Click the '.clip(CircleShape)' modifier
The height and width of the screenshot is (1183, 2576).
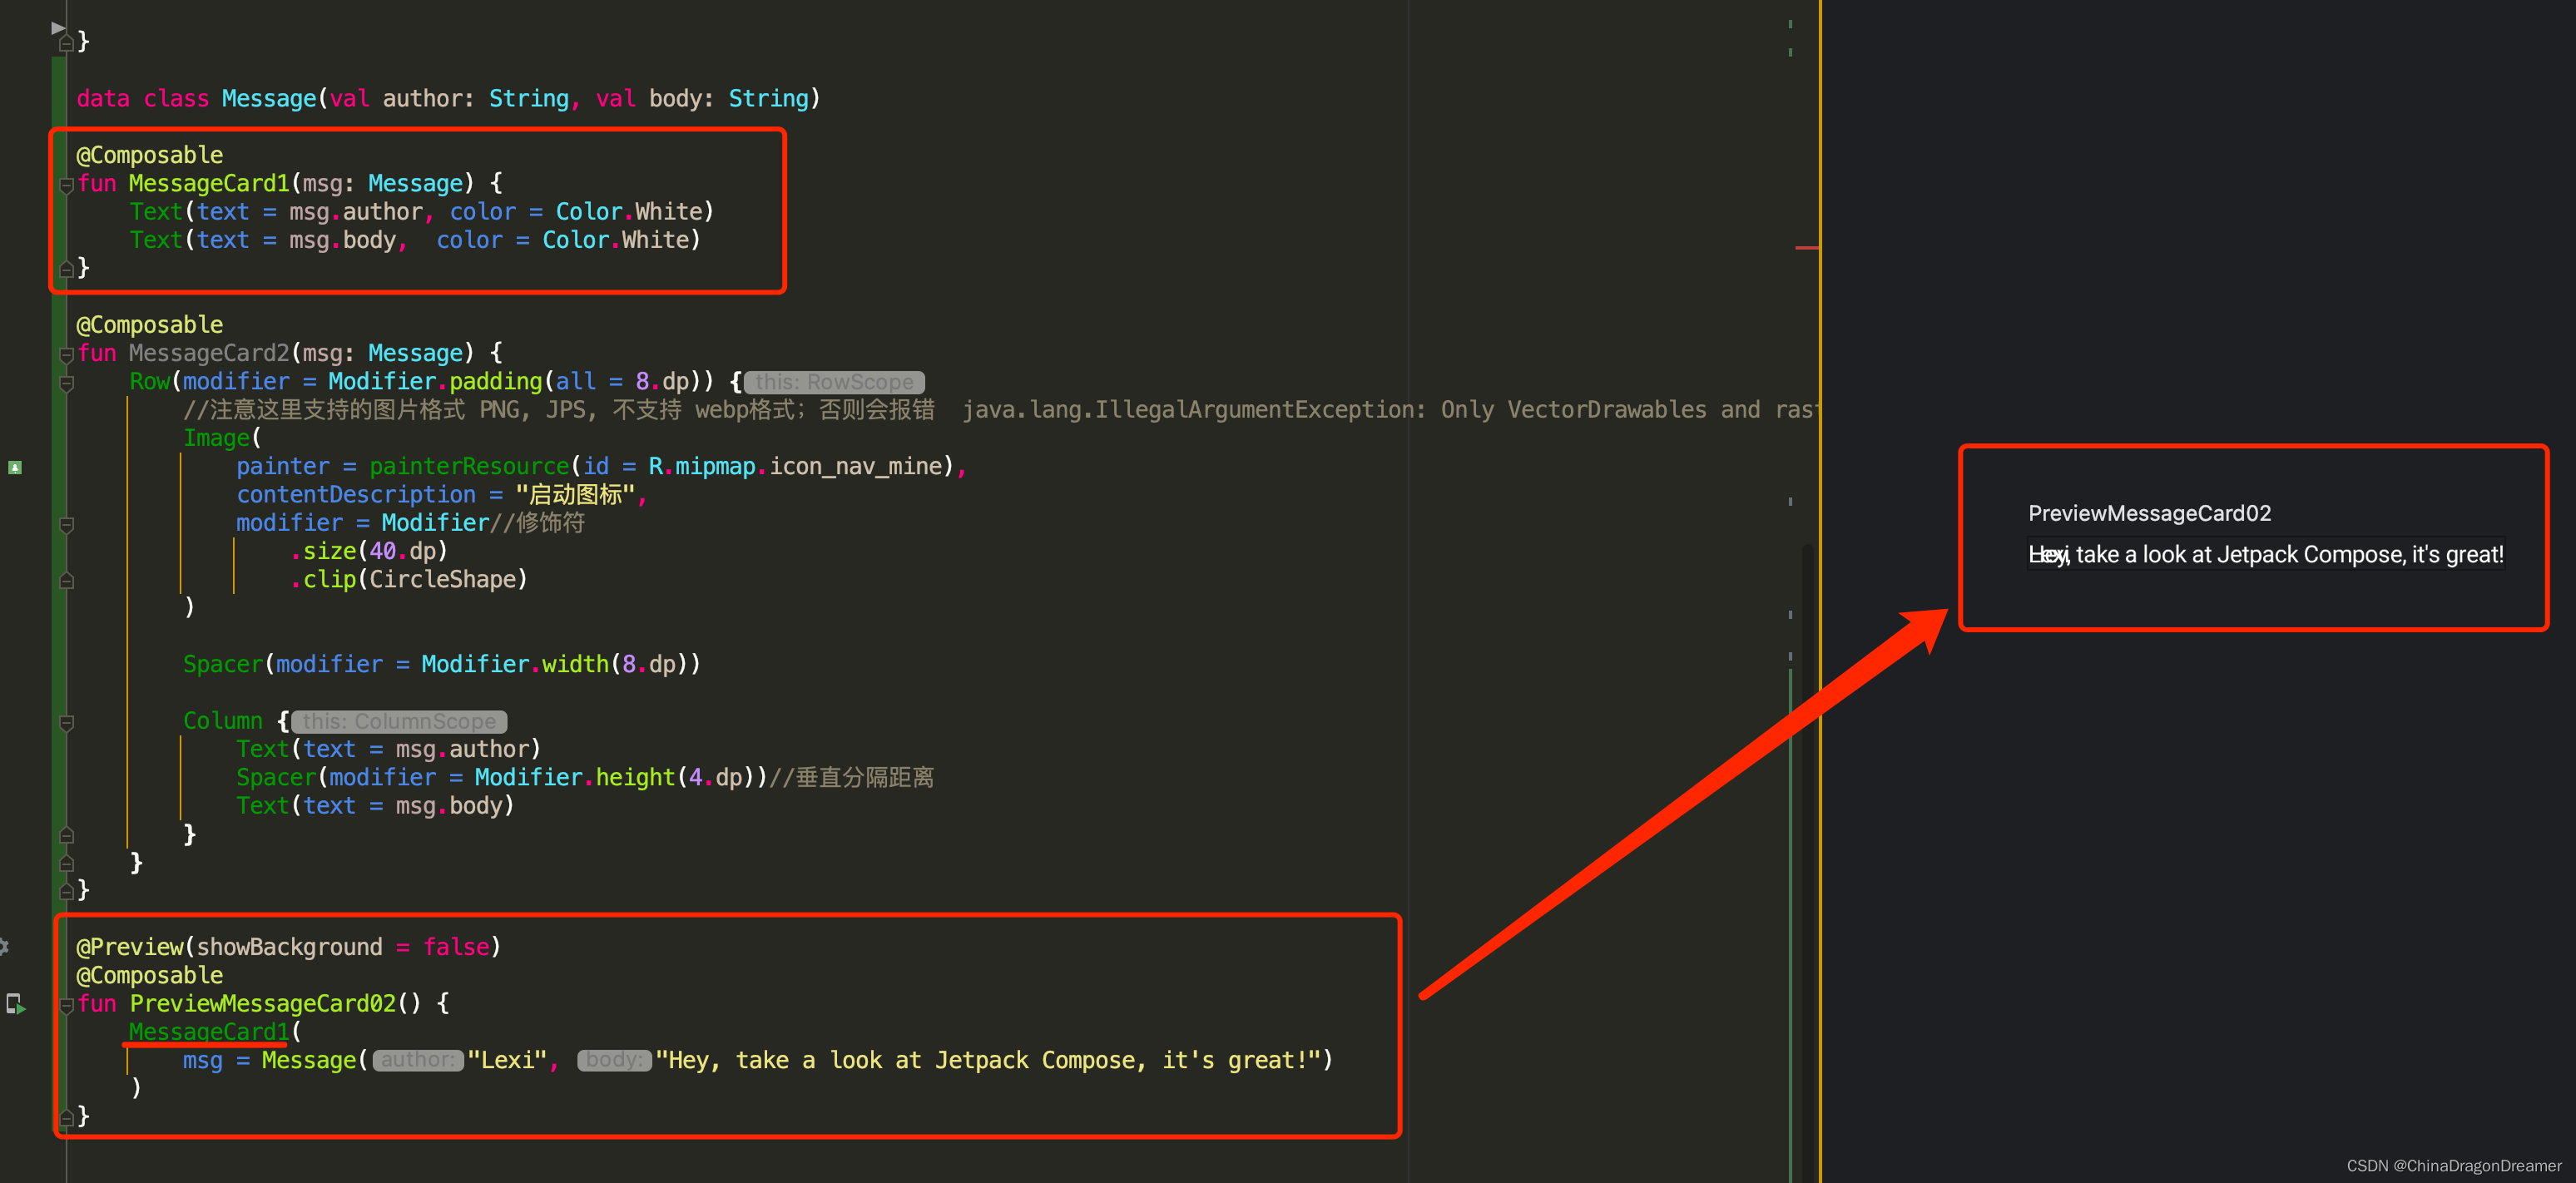(409, 579)
